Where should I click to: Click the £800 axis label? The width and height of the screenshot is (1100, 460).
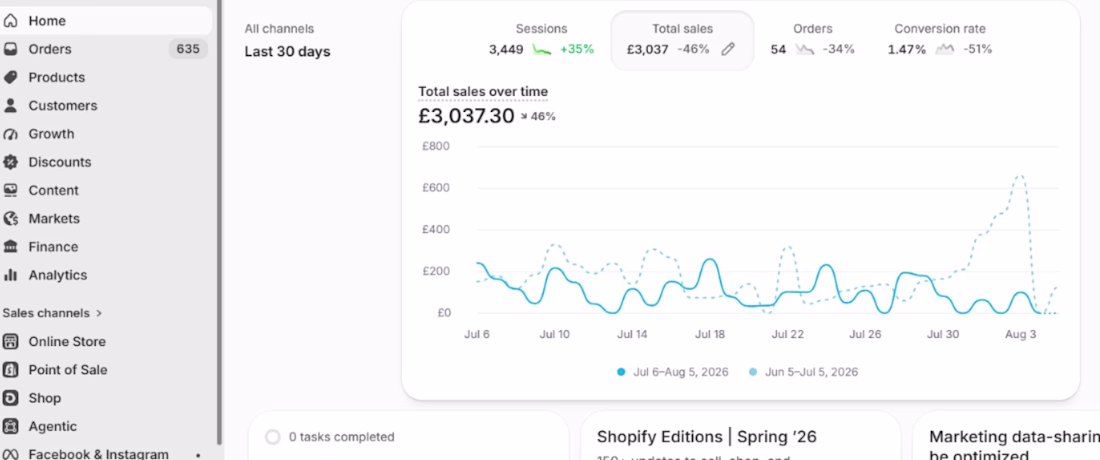(436, 147)
